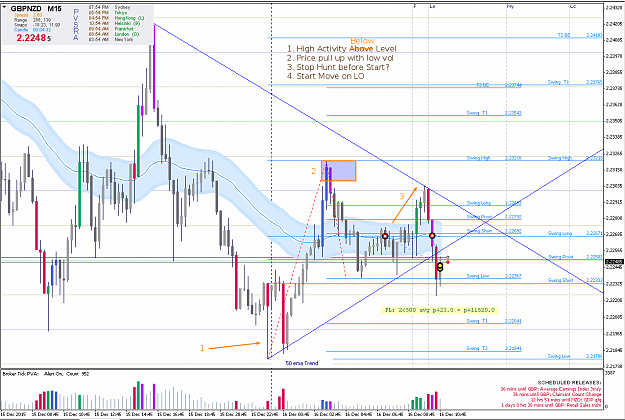Select the GBP Retail Sales m/m release line
This screenshot has height=420, width=625.
(x=551, y=405)
